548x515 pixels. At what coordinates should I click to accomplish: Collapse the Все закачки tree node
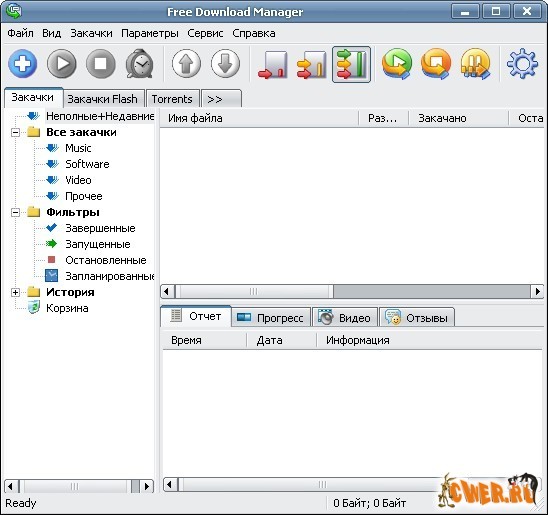pos(15,132)
